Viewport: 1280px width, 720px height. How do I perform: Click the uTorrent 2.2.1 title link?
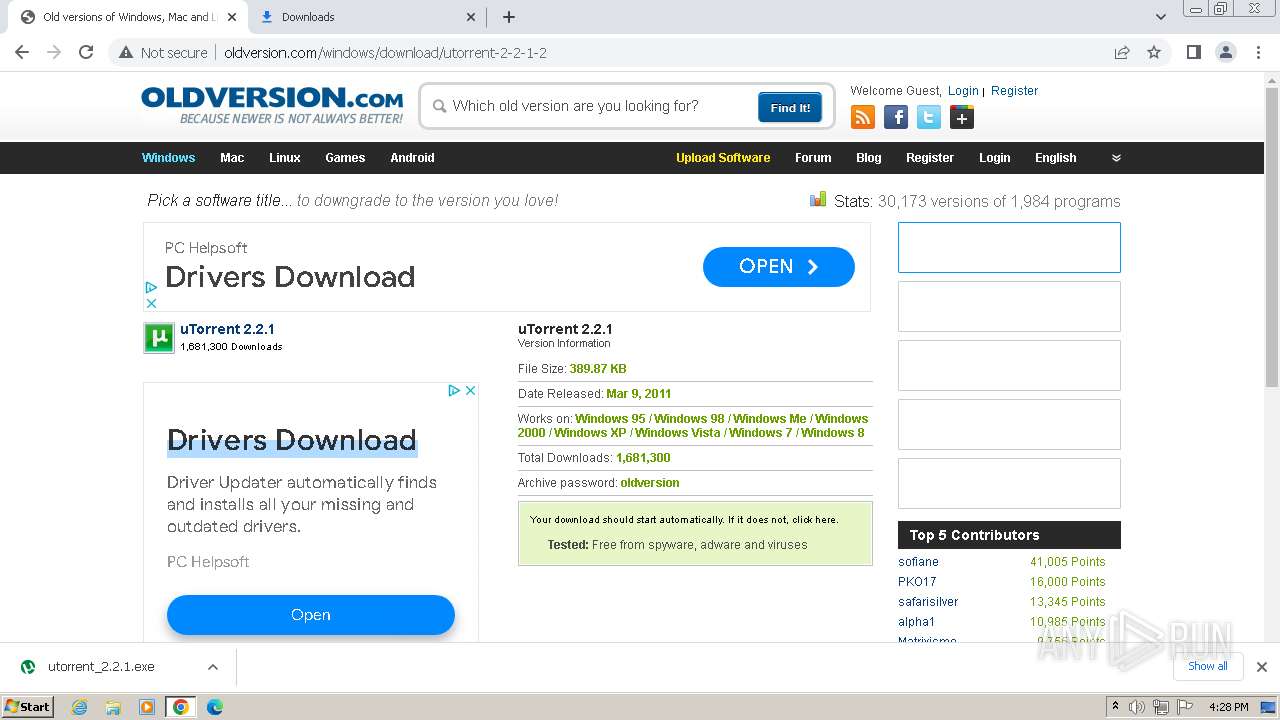[x=227, y=329]
